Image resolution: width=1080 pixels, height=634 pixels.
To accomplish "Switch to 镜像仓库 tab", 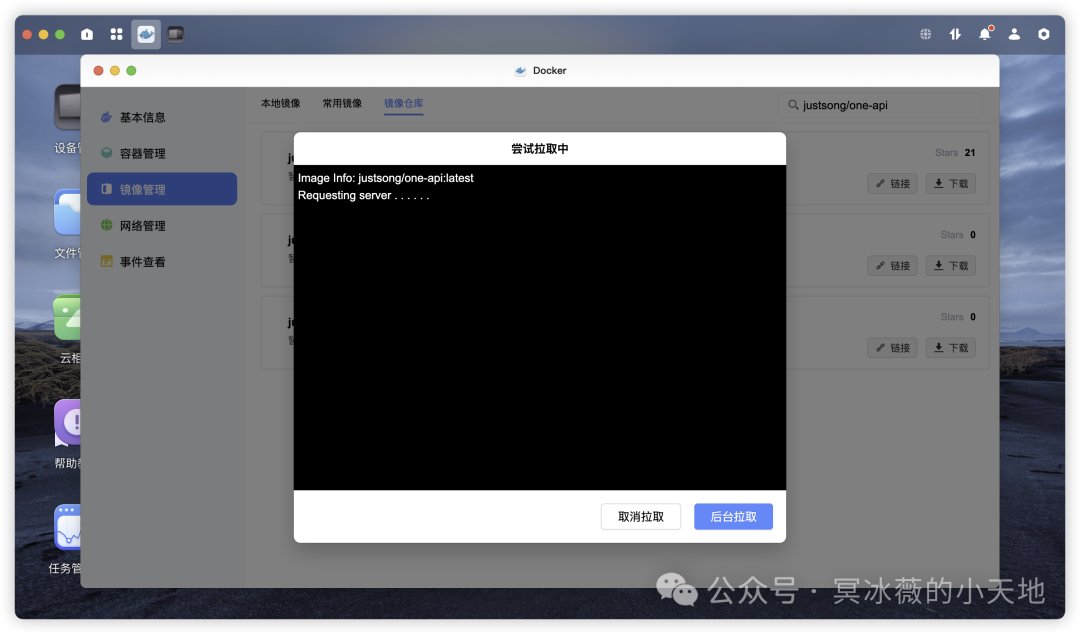I will (x=404, y=103).
